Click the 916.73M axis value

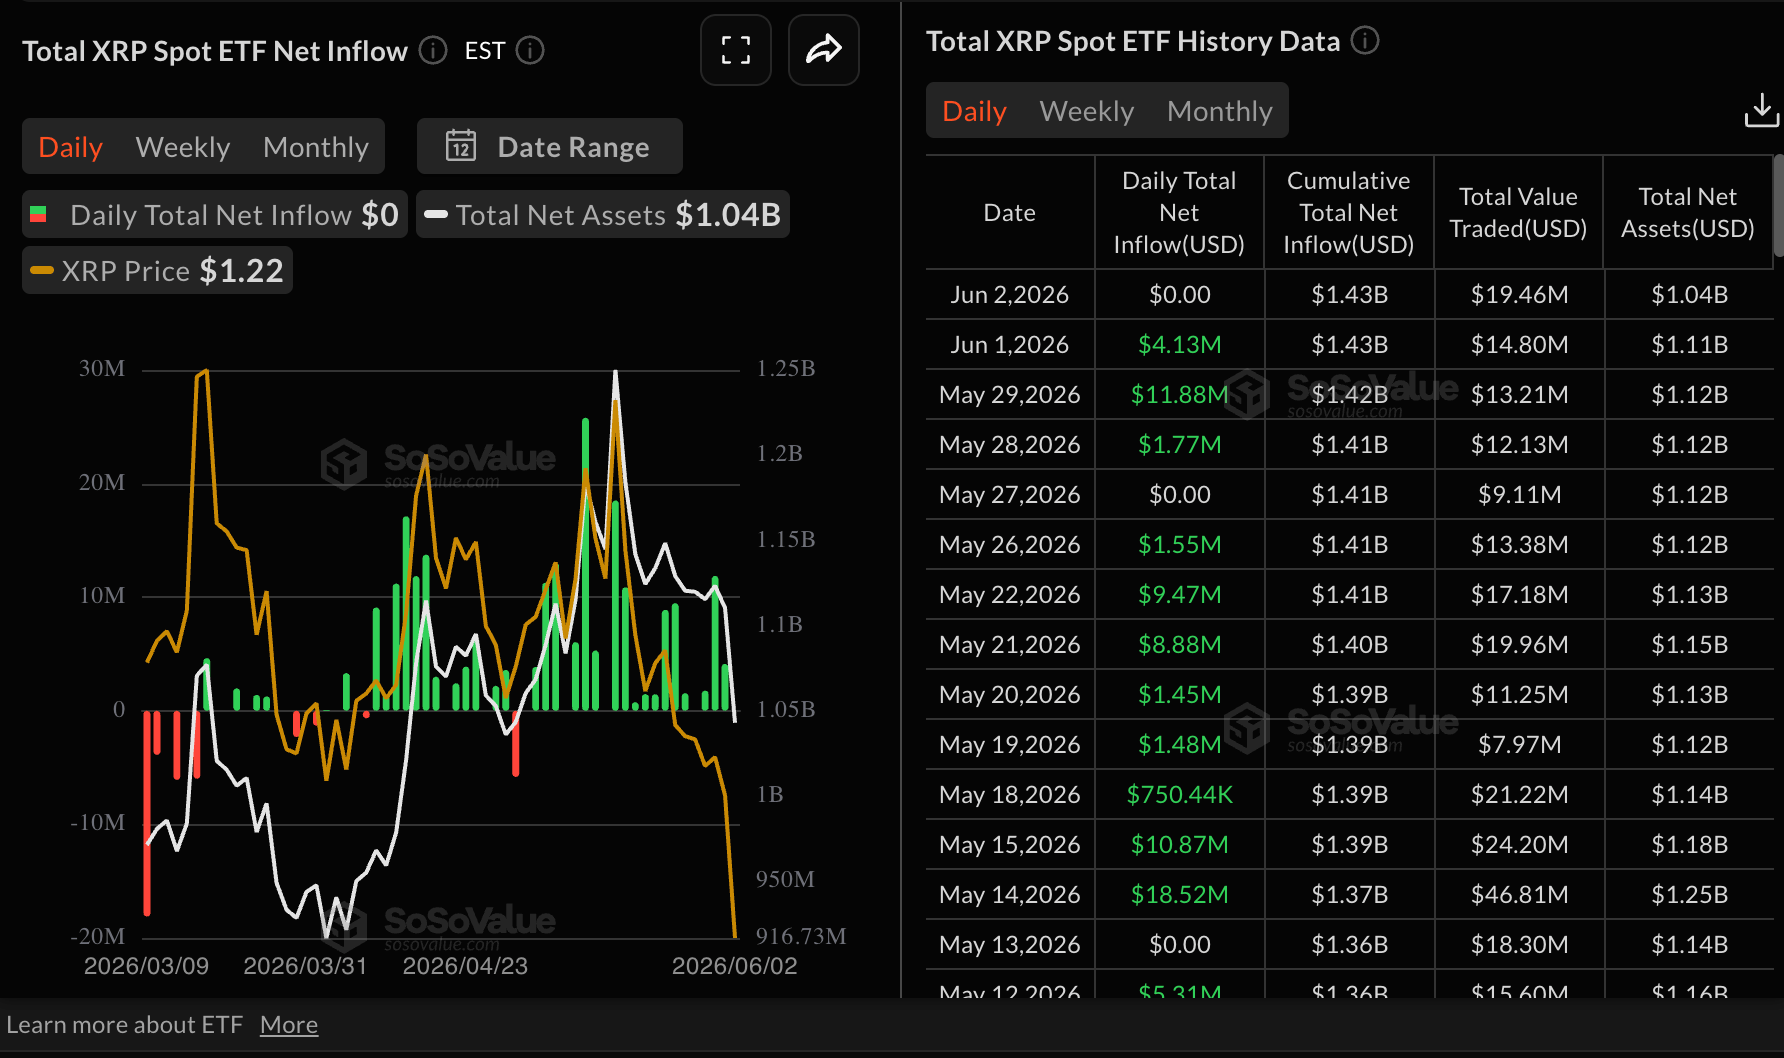pos(801,936)
